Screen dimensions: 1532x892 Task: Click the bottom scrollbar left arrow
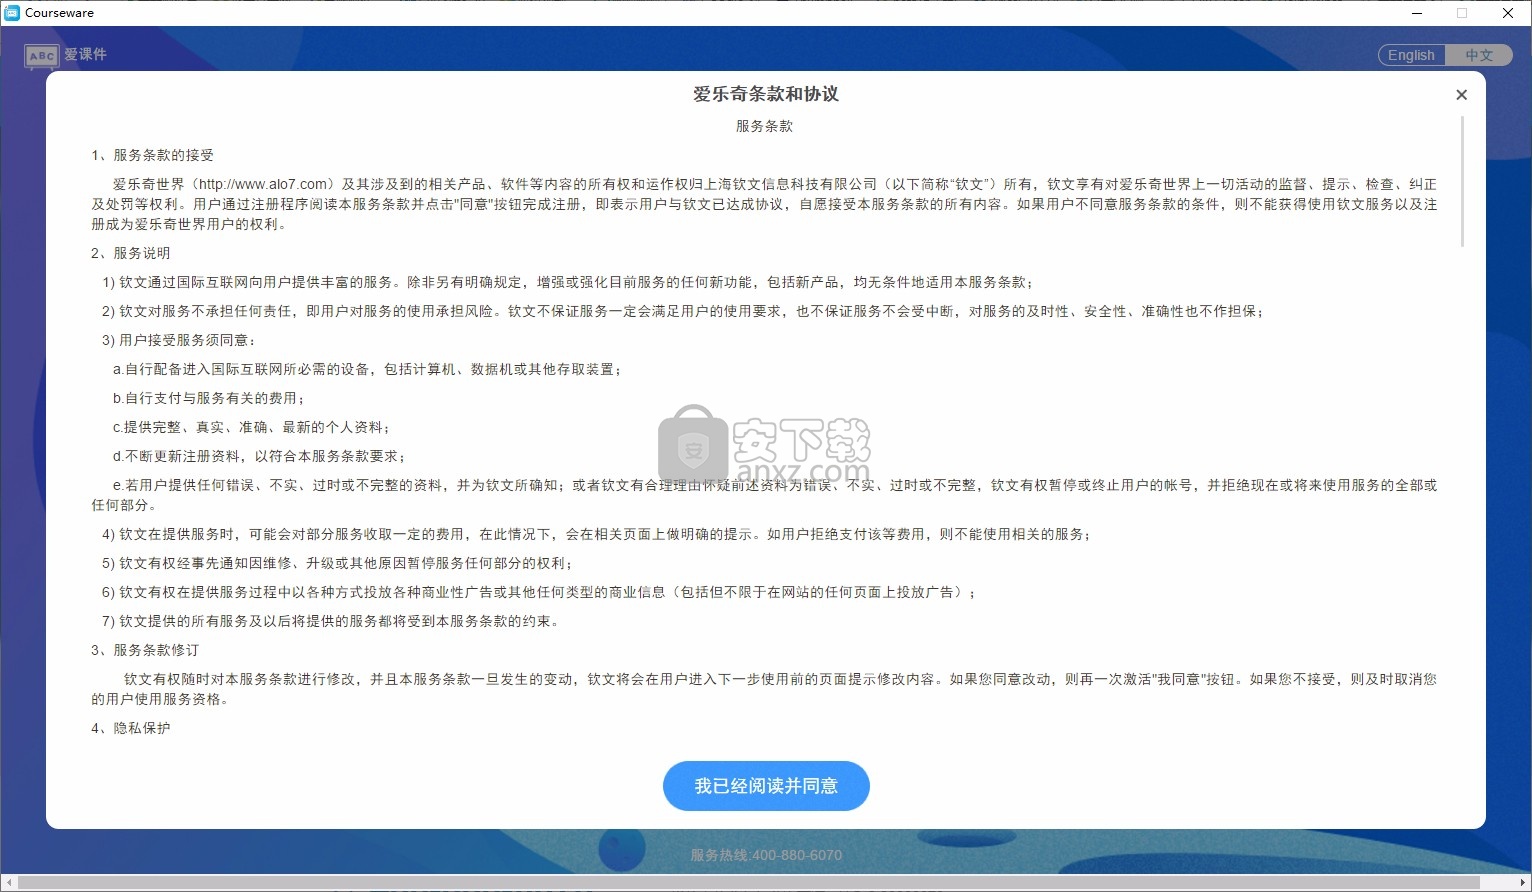point(8,883)
